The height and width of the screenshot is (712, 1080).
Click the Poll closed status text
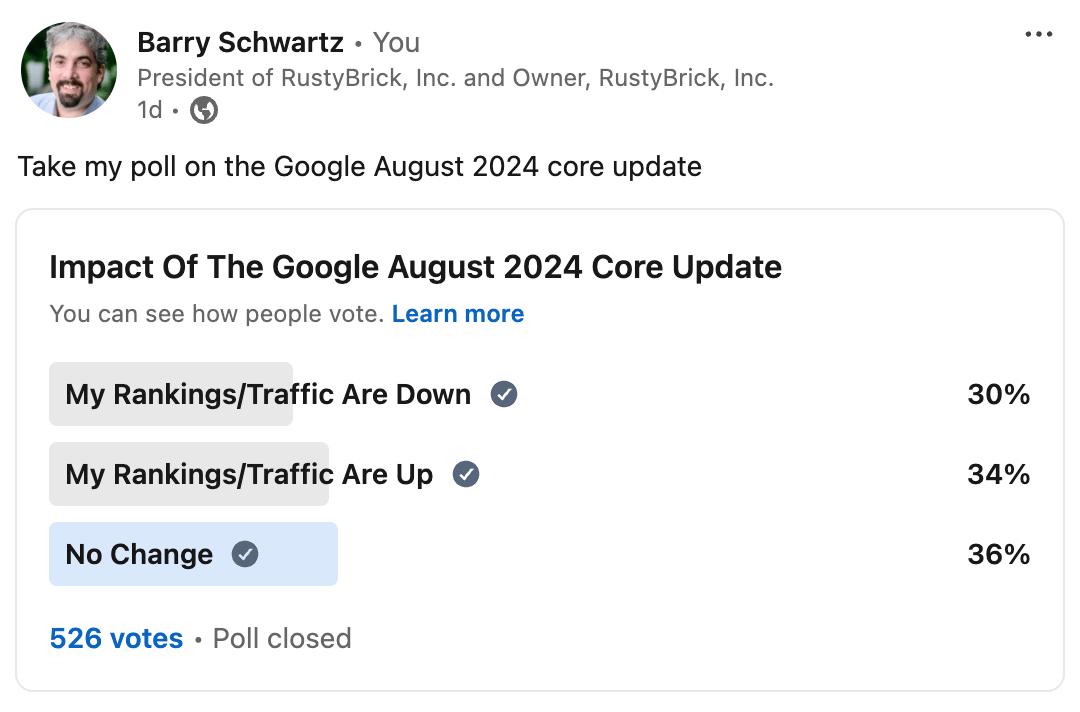(282, 638)
